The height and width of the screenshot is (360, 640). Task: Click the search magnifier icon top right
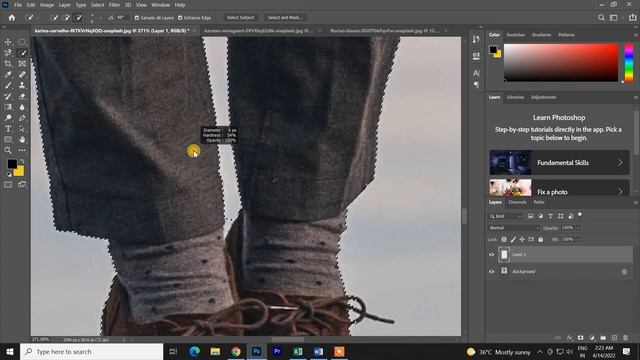tap(601, 18)
